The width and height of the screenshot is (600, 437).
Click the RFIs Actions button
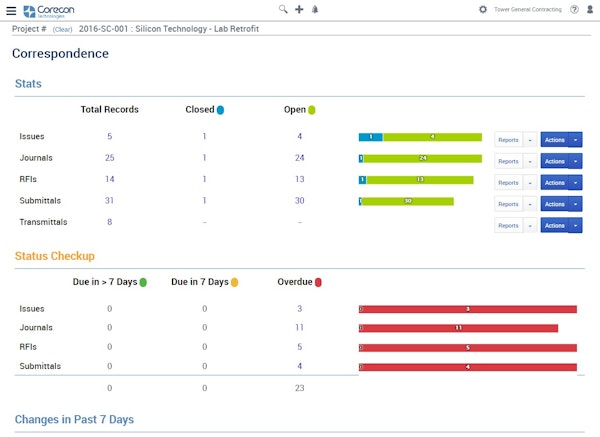[554, 182]
